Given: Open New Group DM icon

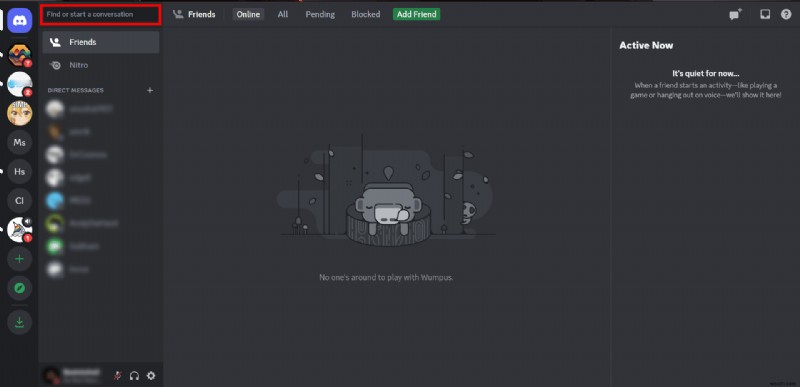Looking at the screenshot, I should (735, 14).
